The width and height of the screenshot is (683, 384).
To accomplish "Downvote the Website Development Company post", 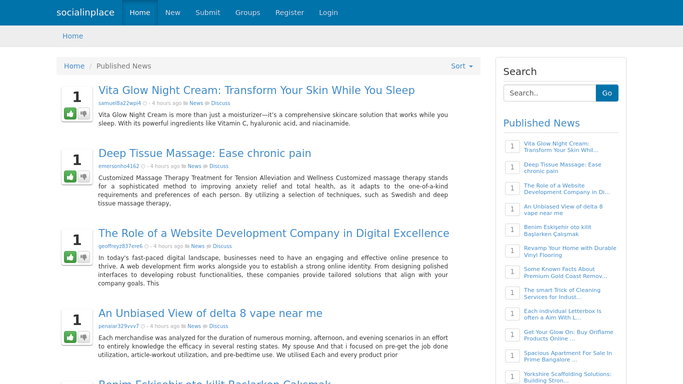I will [x=84, y=257].
